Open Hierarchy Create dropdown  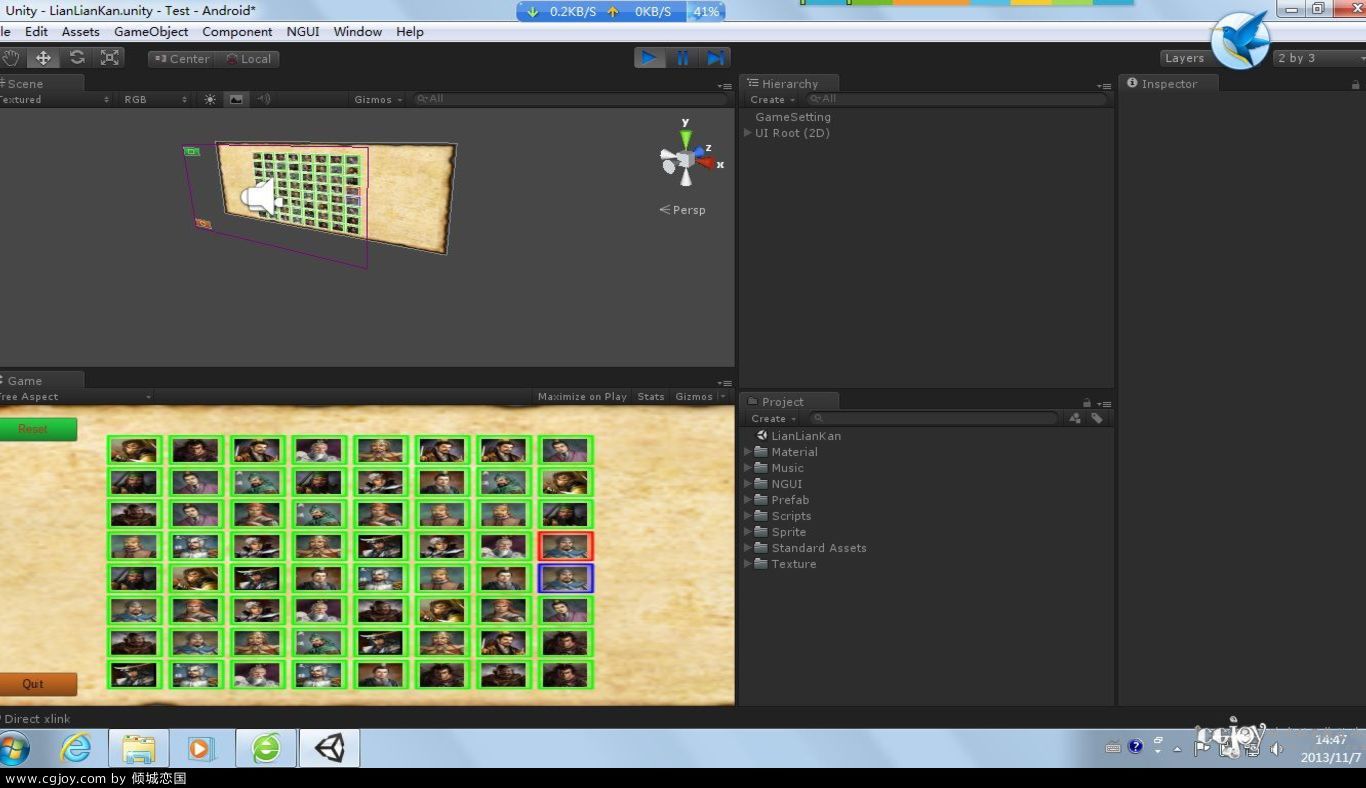pyautogui.click(x=772, y=99)
